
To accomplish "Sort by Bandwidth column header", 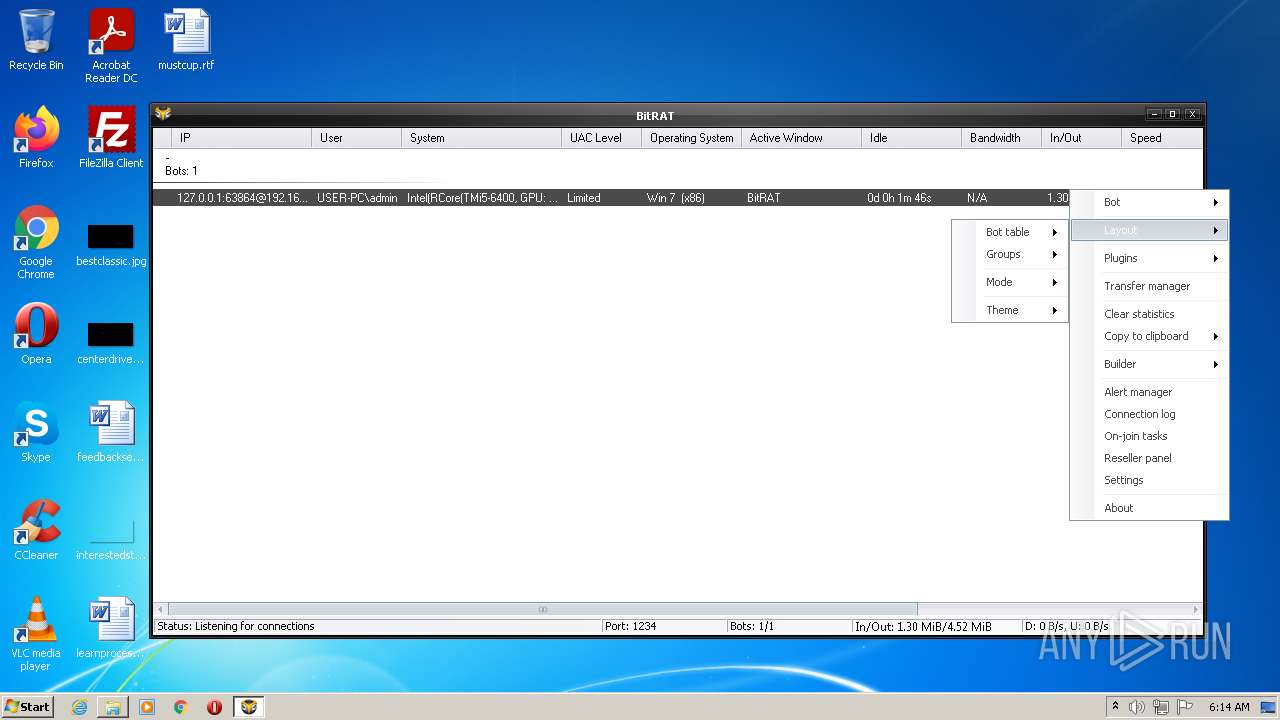I will [1001, 138].
